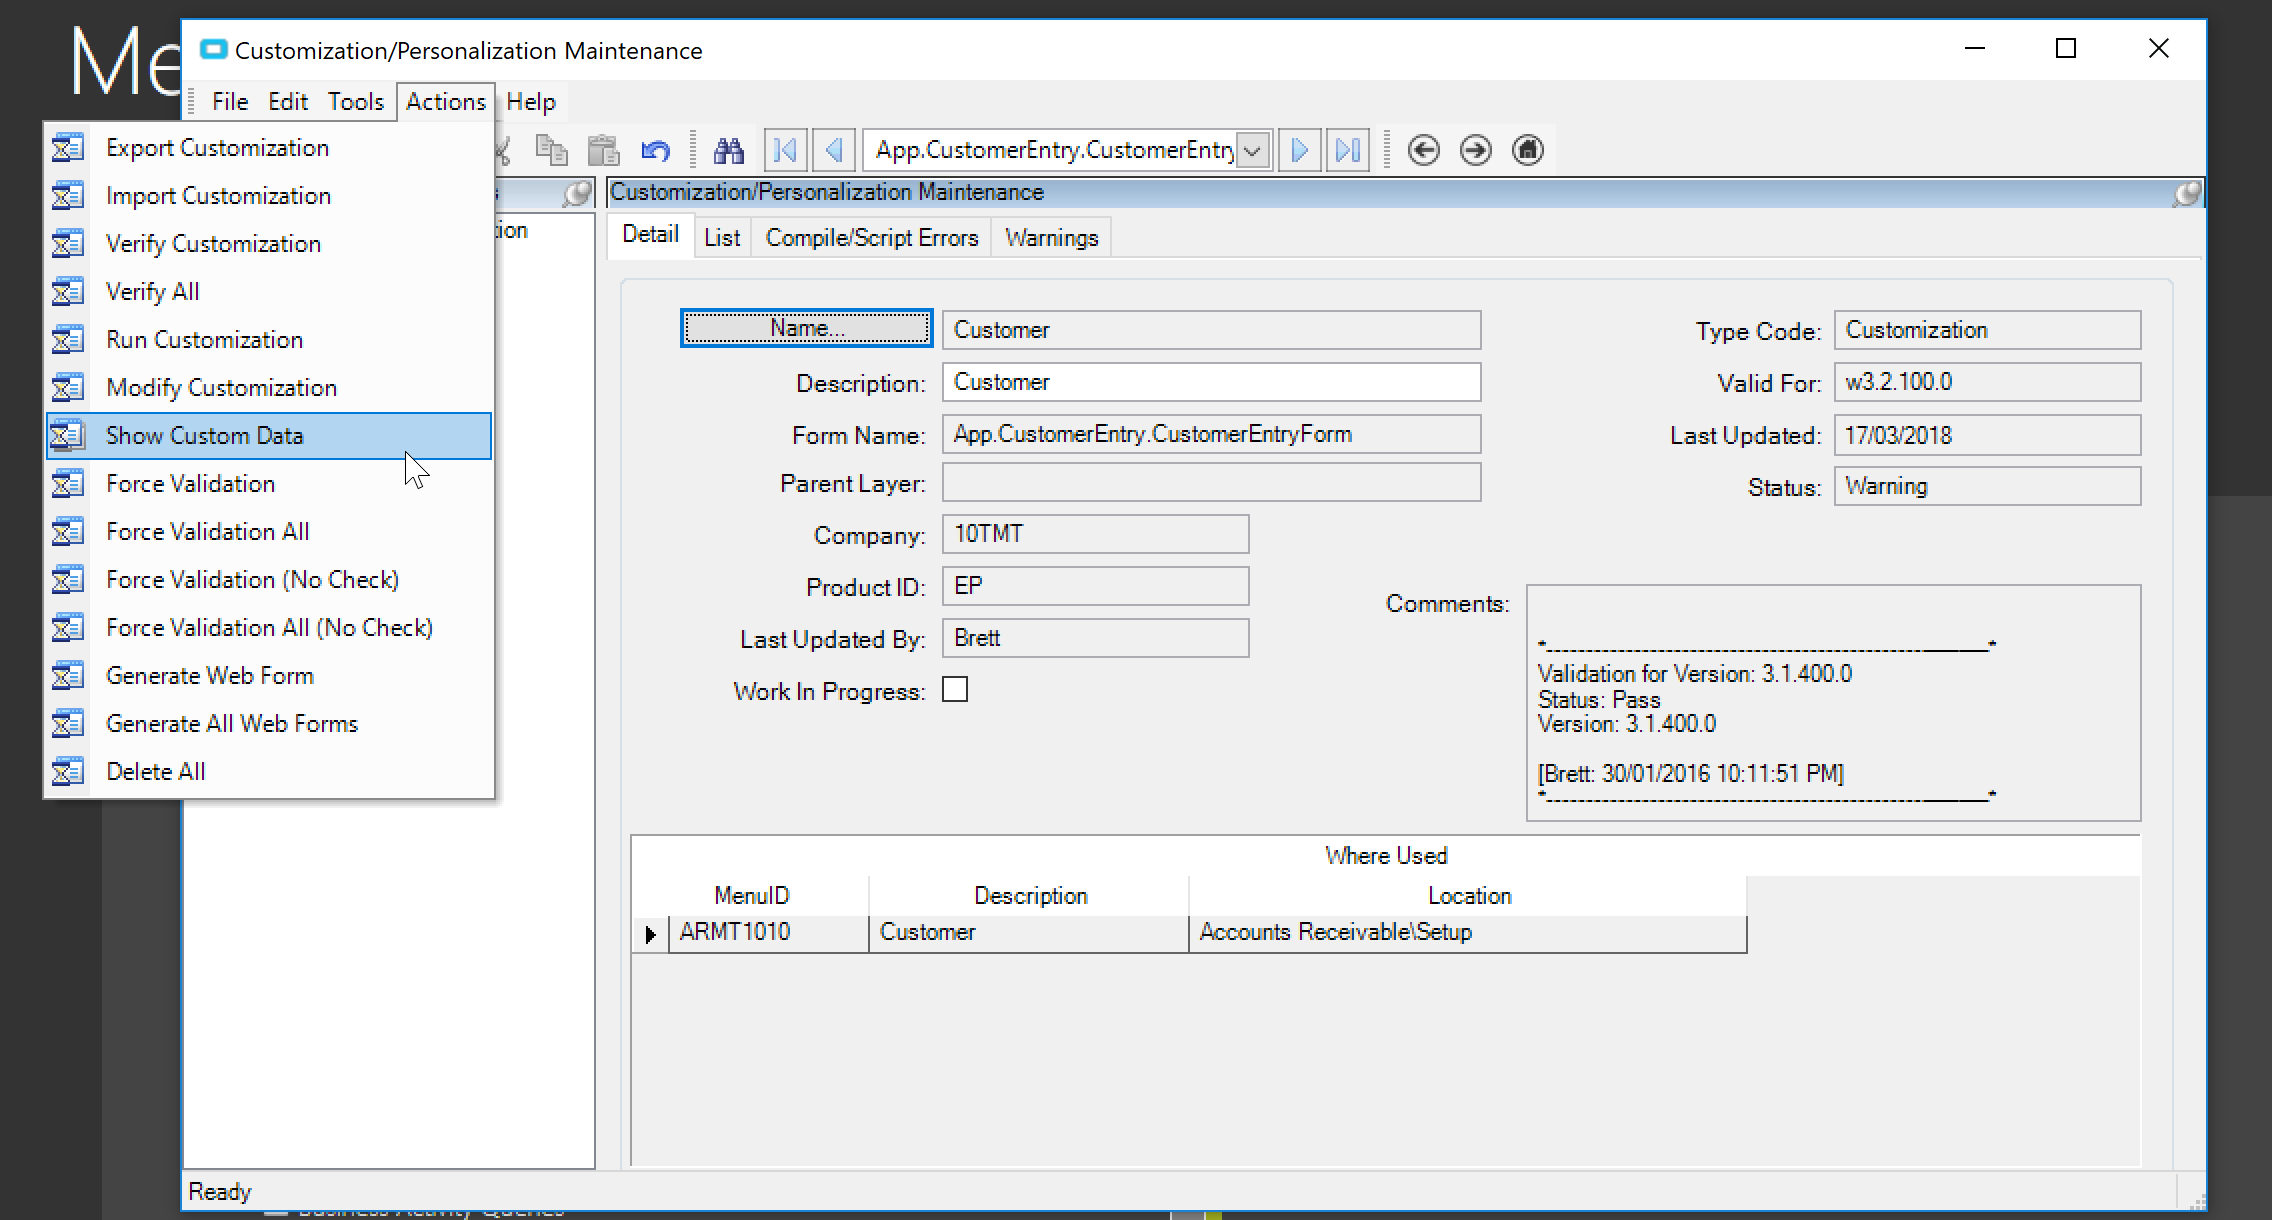Choose Show Custom Data menu entry
The height and width of the screenshot is (1220, 2272).
[204, 436]
